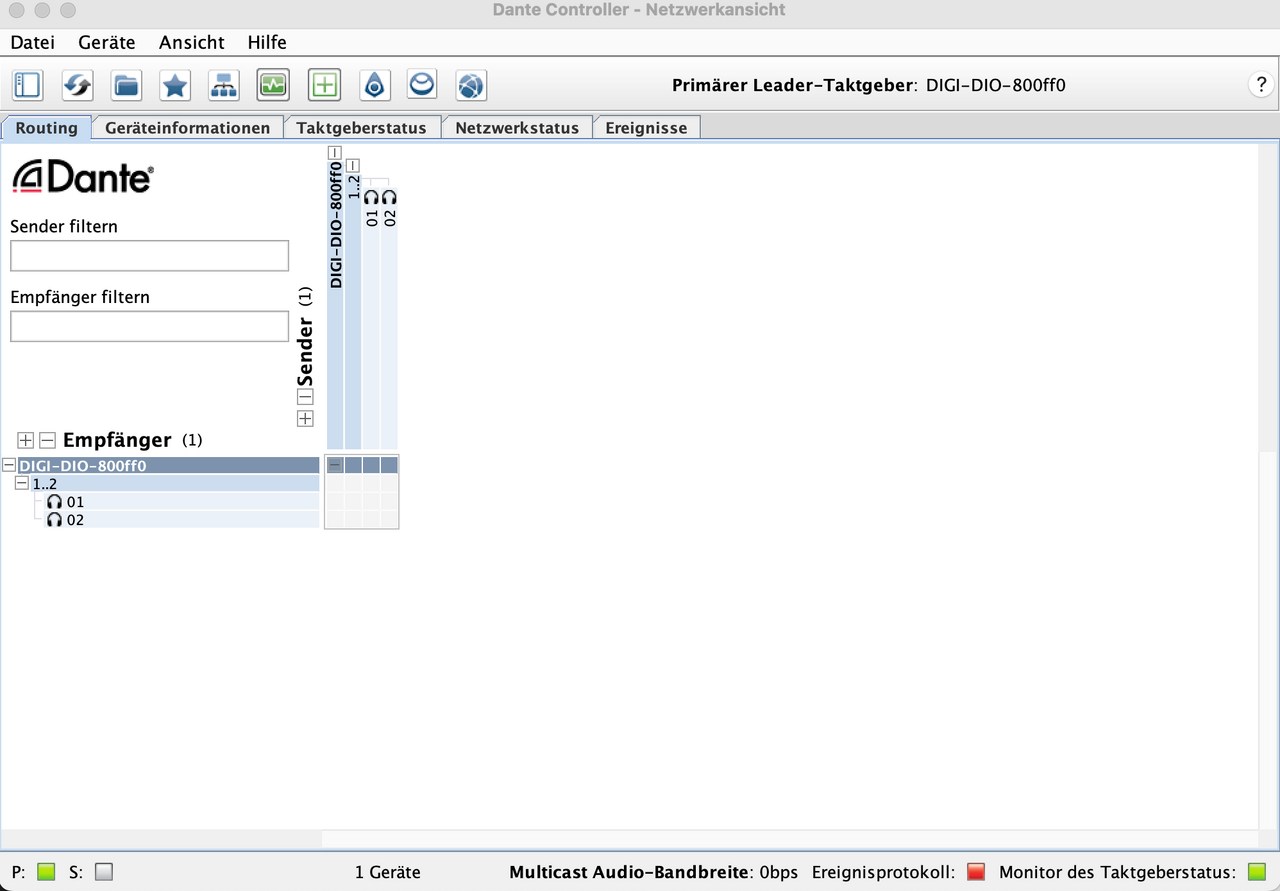Click the help question mark button
The height and width of the screenshot is (891, 1280).
pos(1262,85)
